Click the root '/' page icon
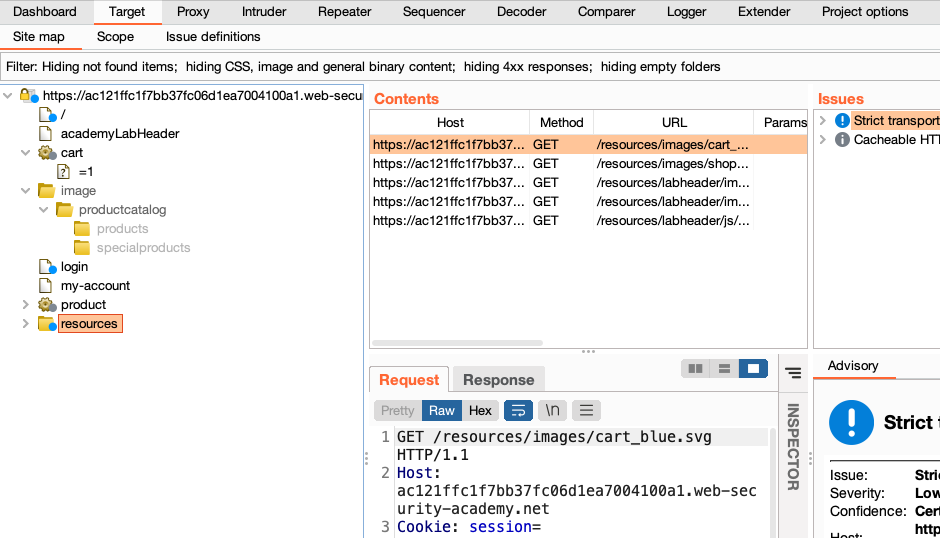940x538 pixels. (x=47, y=114)
